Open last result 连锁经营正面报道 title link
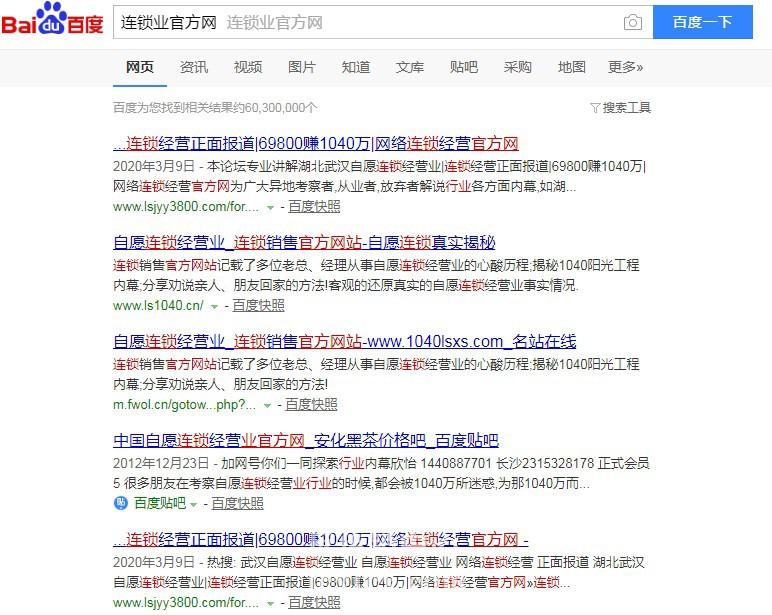 pyautogui.click(x=321, y=540)
